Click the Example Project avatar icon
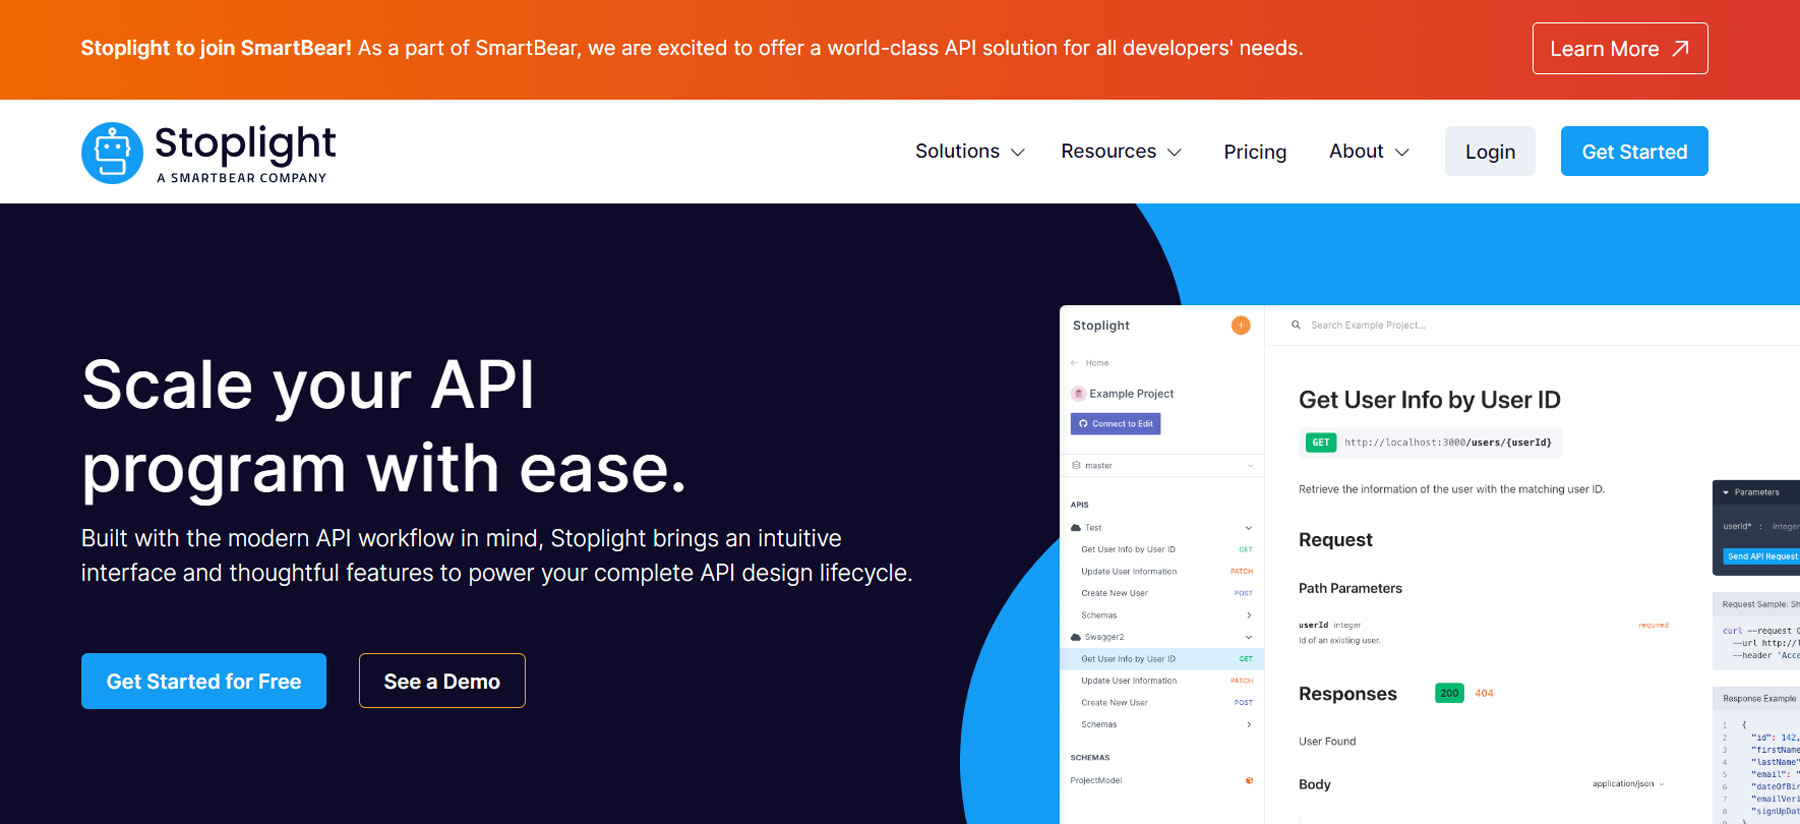Screen dimensions: 1800x824 [1078, 394]
